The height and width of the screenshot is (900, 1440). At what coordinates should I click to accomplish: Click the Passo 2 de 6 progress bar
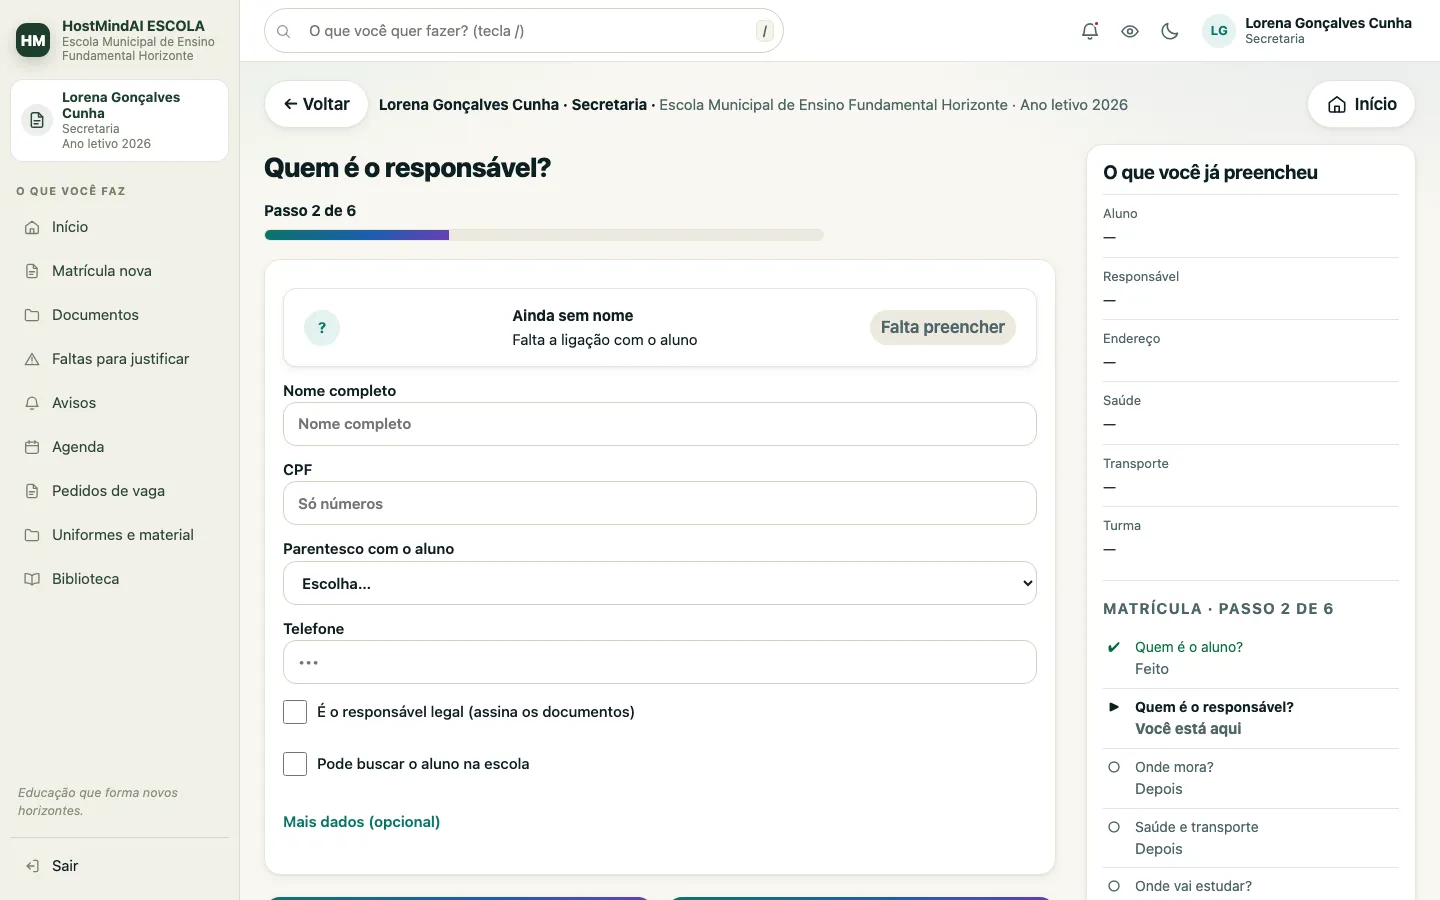click(x=544, y=235)
